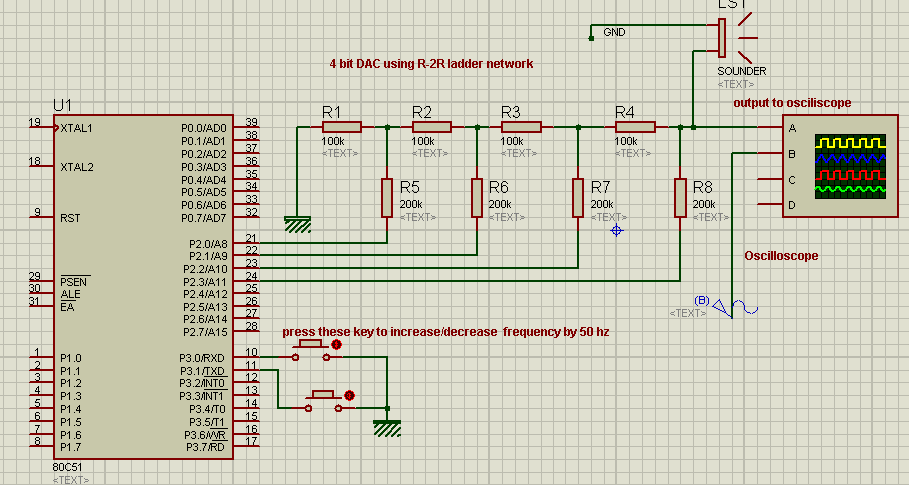Toggle red actuator of lower push button
The height and width of the screenshot is (485, 909).
click(x=349, y=395)
